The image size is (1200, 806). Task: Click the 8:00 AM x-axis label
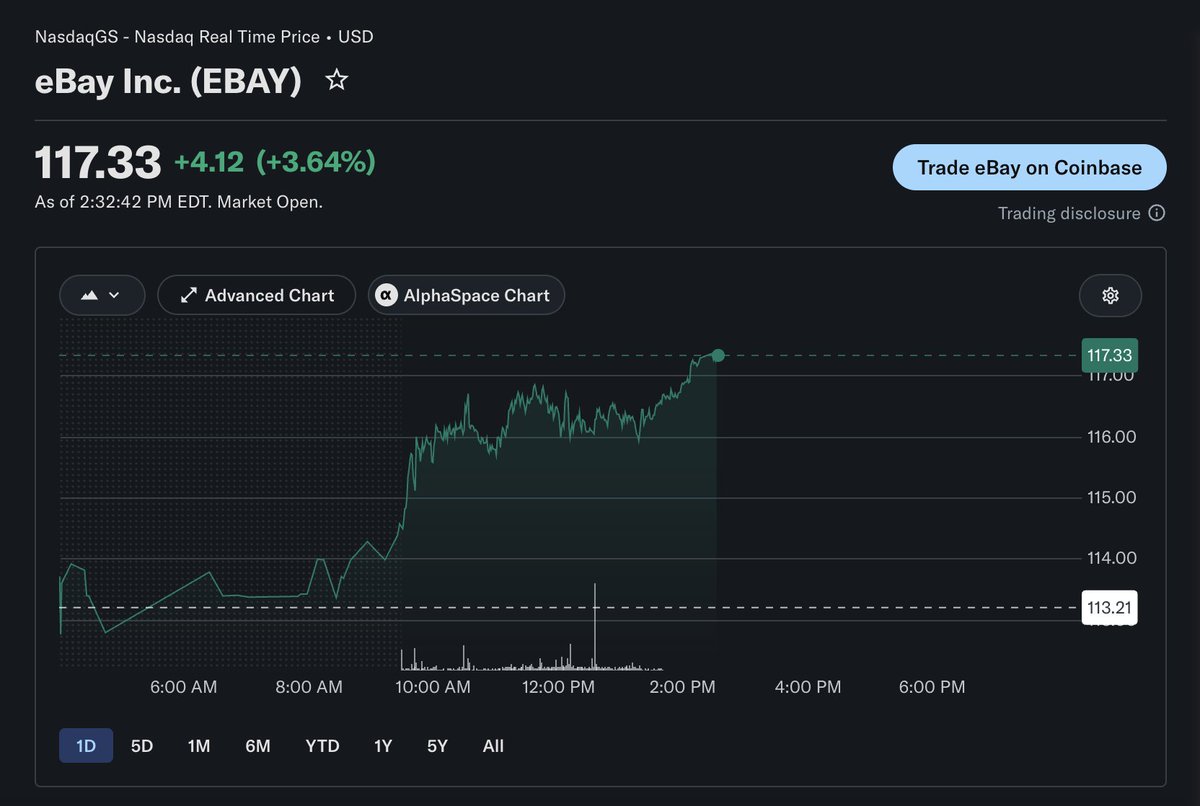pos(309,687)
